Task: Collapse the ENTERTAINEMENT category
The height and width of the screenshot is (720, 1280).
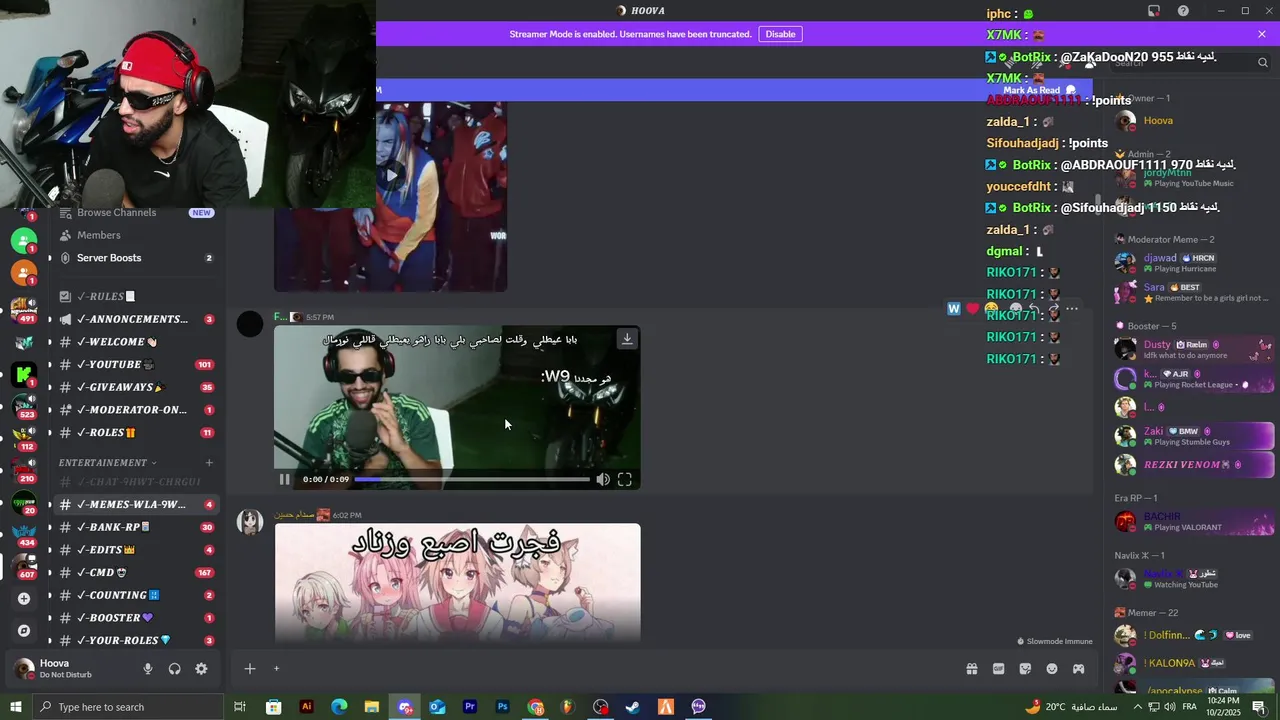Action: click(107, 463)
